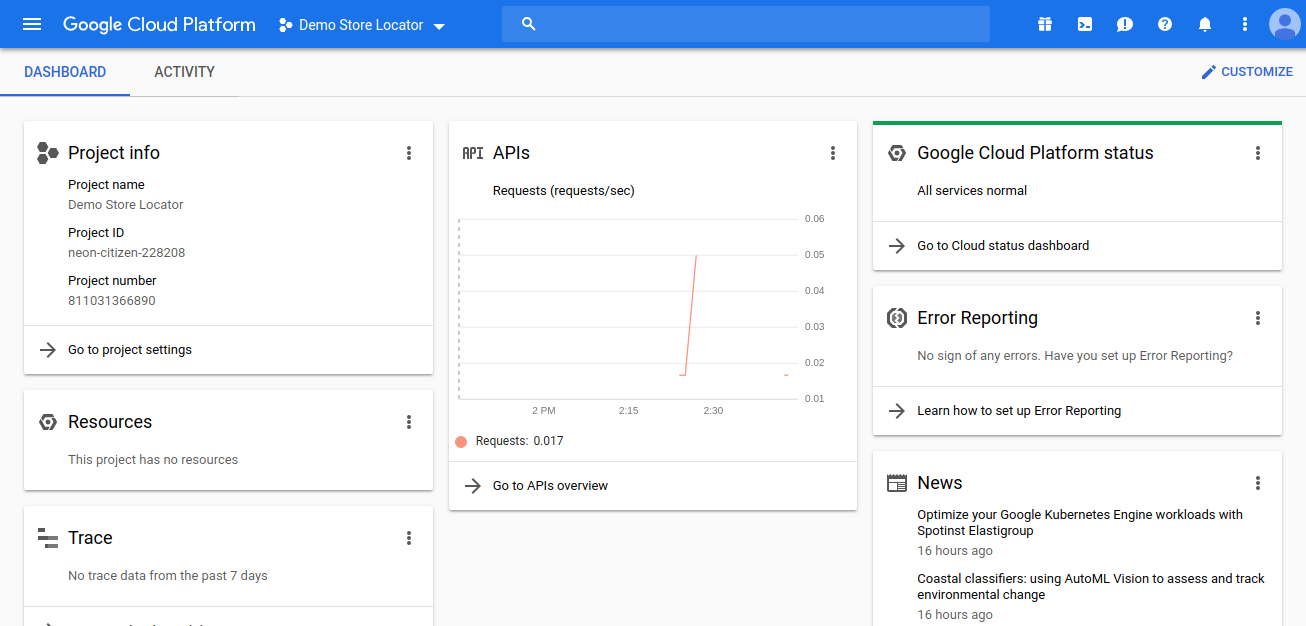Open Go to Cloud status dashboard
The width and height of the screenshot is (1306, 626).
[x=1003, y=246]
